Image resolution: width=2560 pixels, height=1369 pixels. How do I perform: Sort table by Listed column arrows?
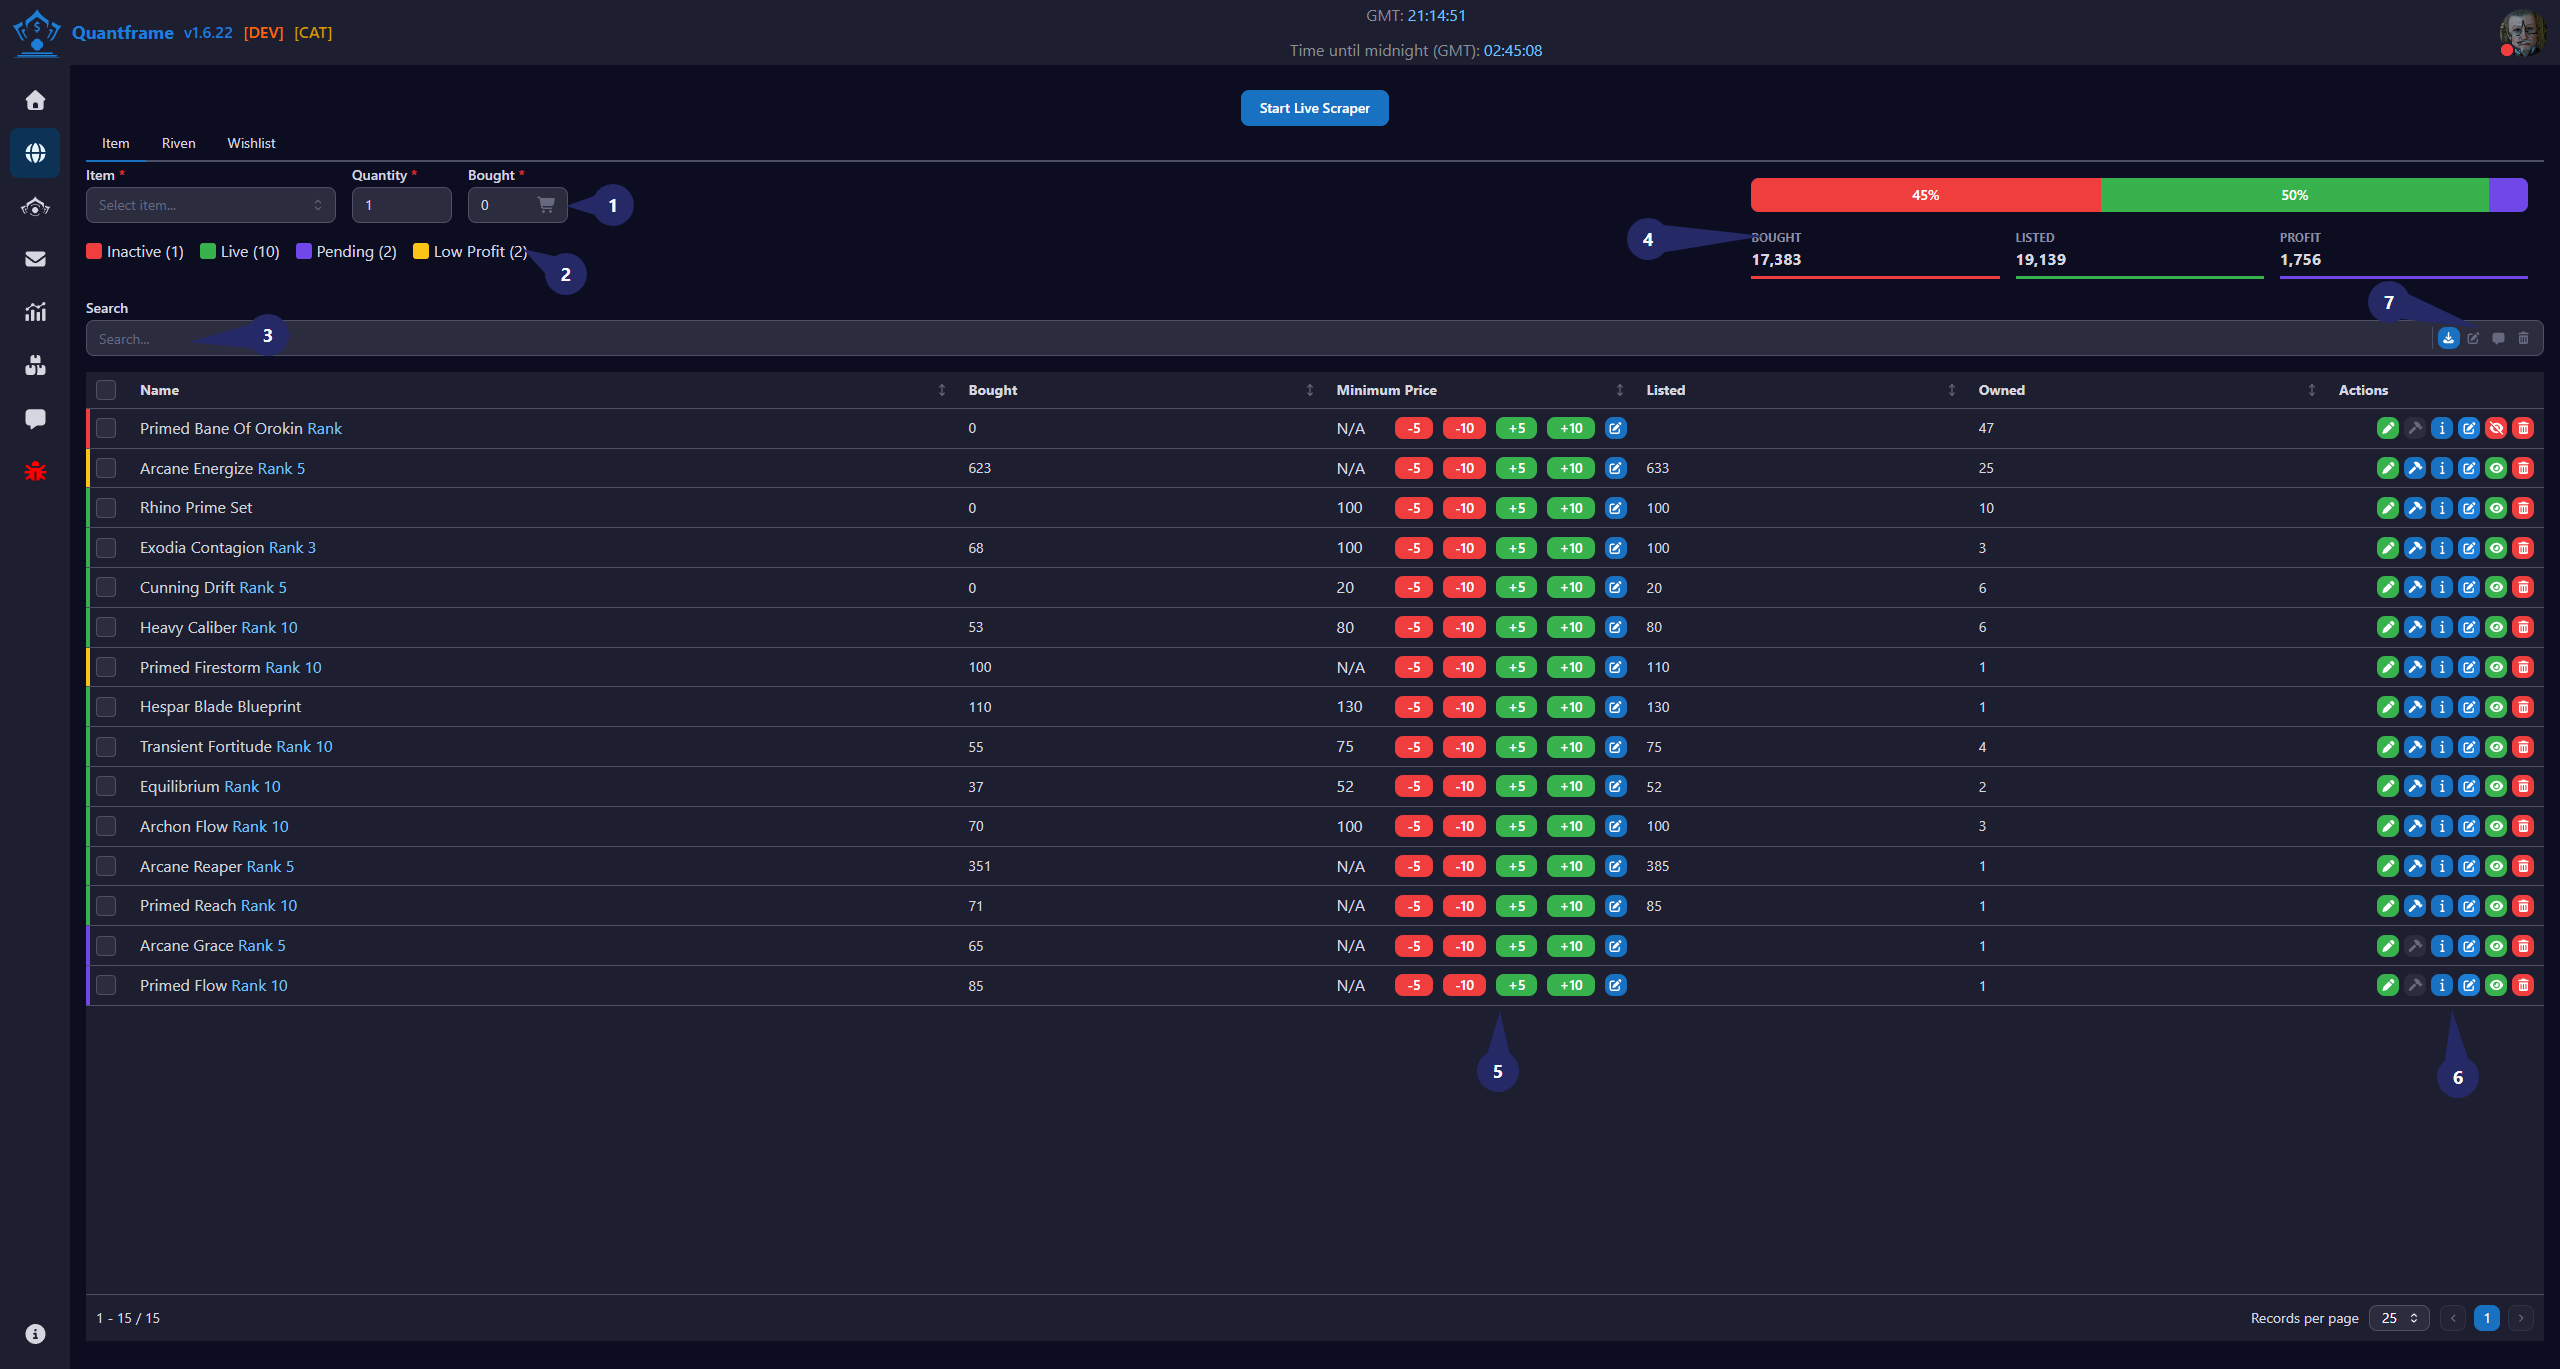(1951, 390)
